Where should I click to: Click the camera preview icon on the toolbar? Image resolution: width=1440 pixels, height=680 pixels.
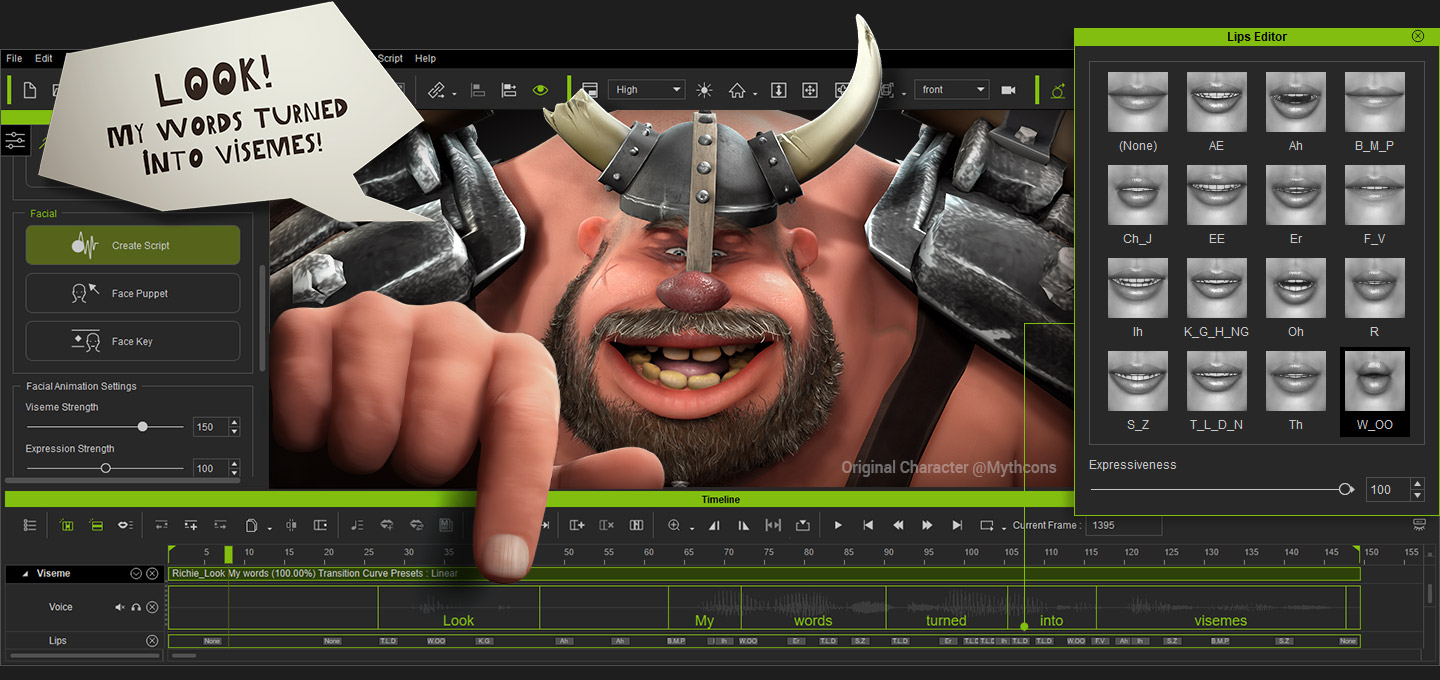[1007, 89]
